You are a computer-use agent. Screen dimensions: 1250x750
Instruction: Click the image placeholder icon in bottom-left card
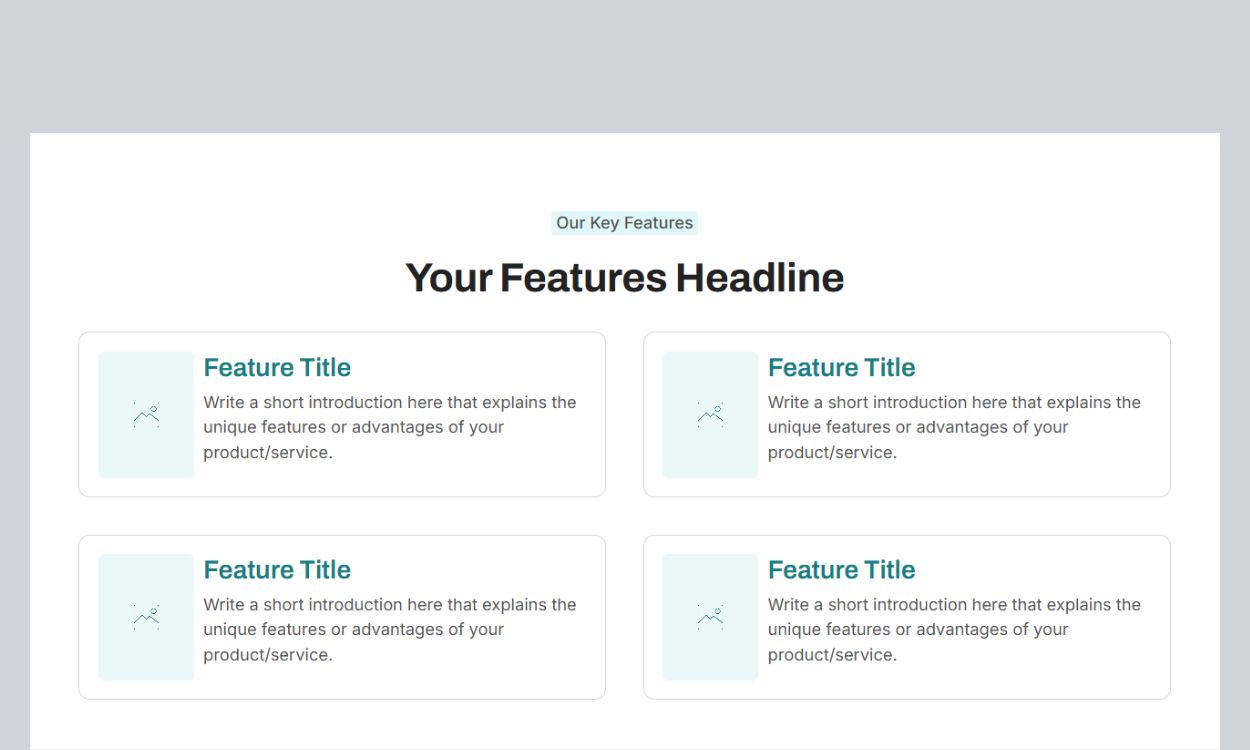(146, 617)
